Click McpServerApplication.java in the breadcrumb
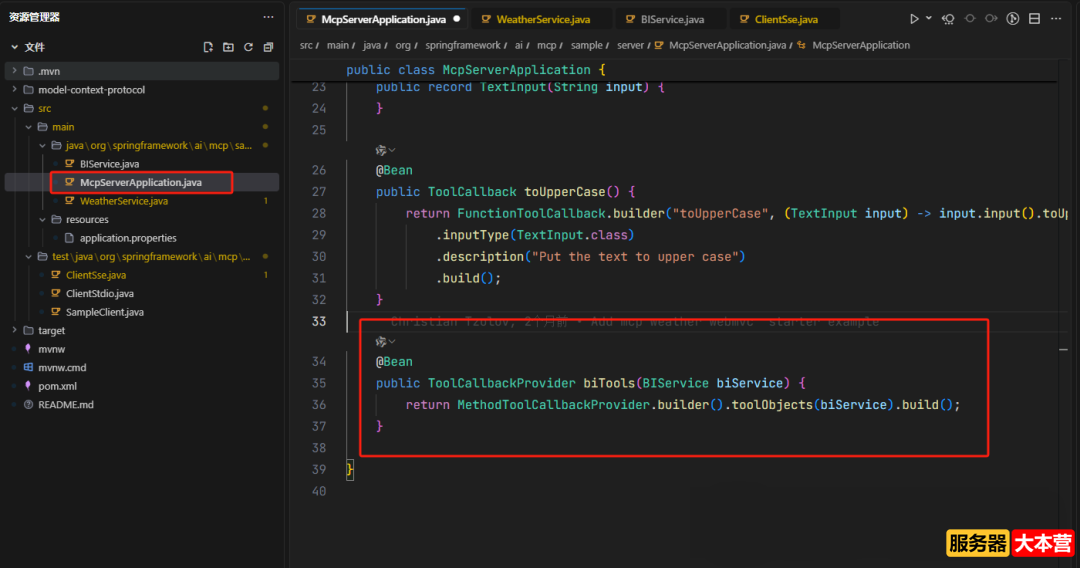 (727, 45)
